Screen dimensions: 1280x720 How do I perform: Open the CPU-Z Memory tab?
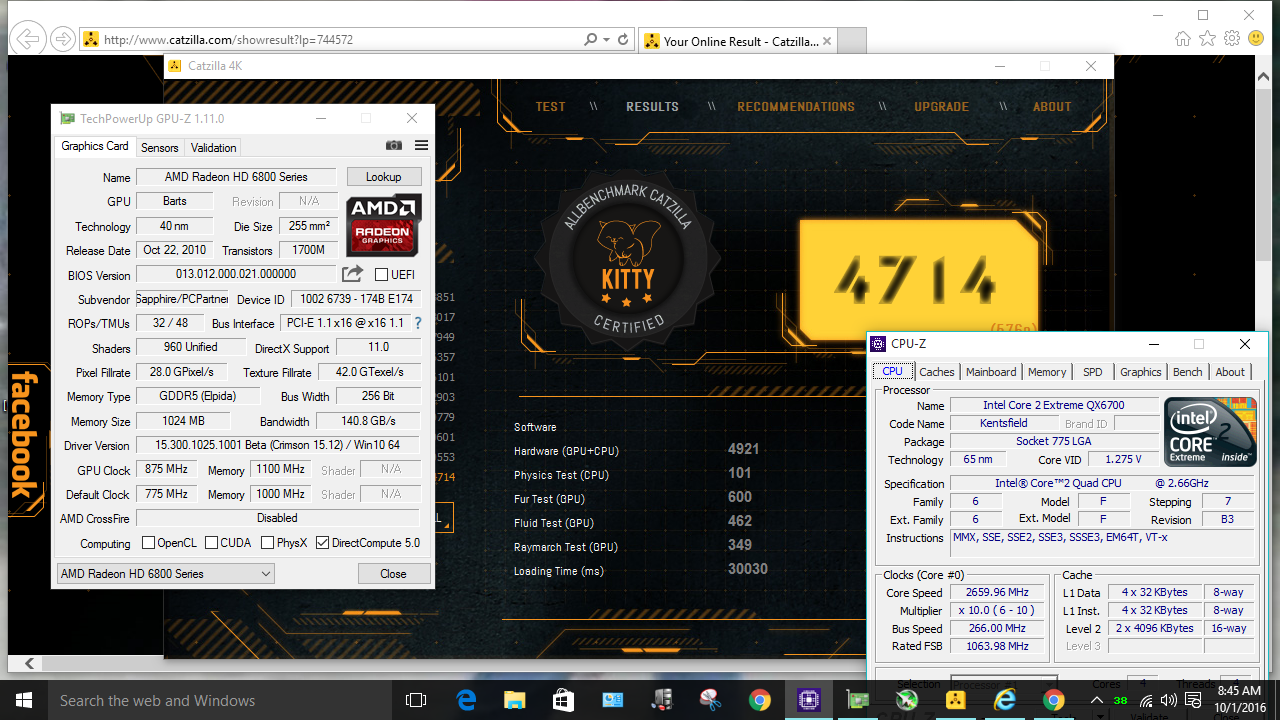coord(1047,372)
